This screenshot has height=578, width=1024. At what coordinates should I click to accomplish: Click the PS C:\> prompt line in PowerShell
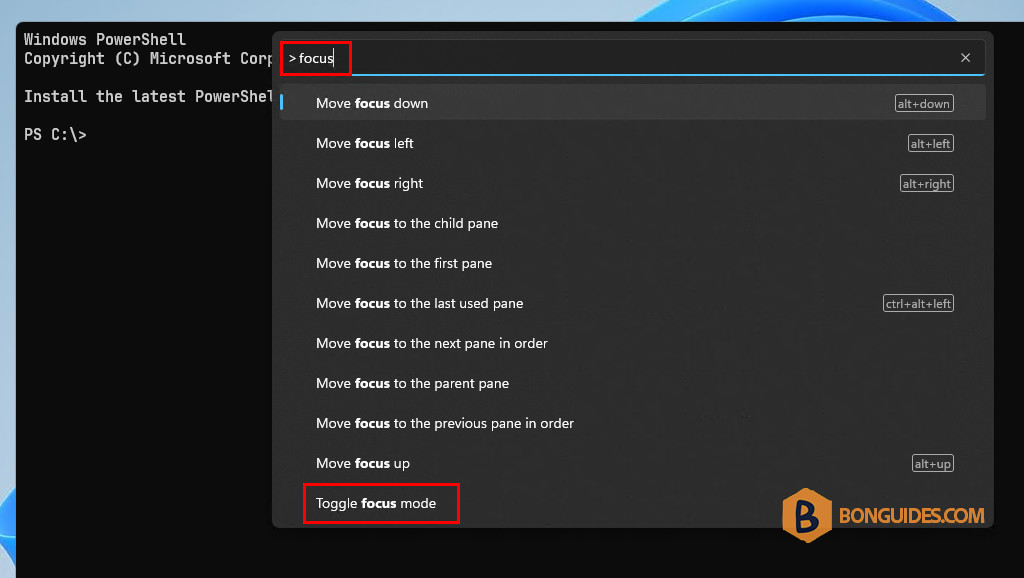pos(56,135)
